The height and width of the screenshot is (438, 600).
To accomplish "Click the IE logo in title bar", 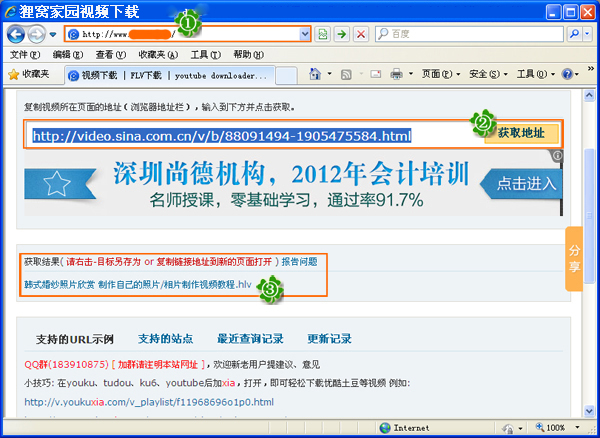I will (11, 12).
